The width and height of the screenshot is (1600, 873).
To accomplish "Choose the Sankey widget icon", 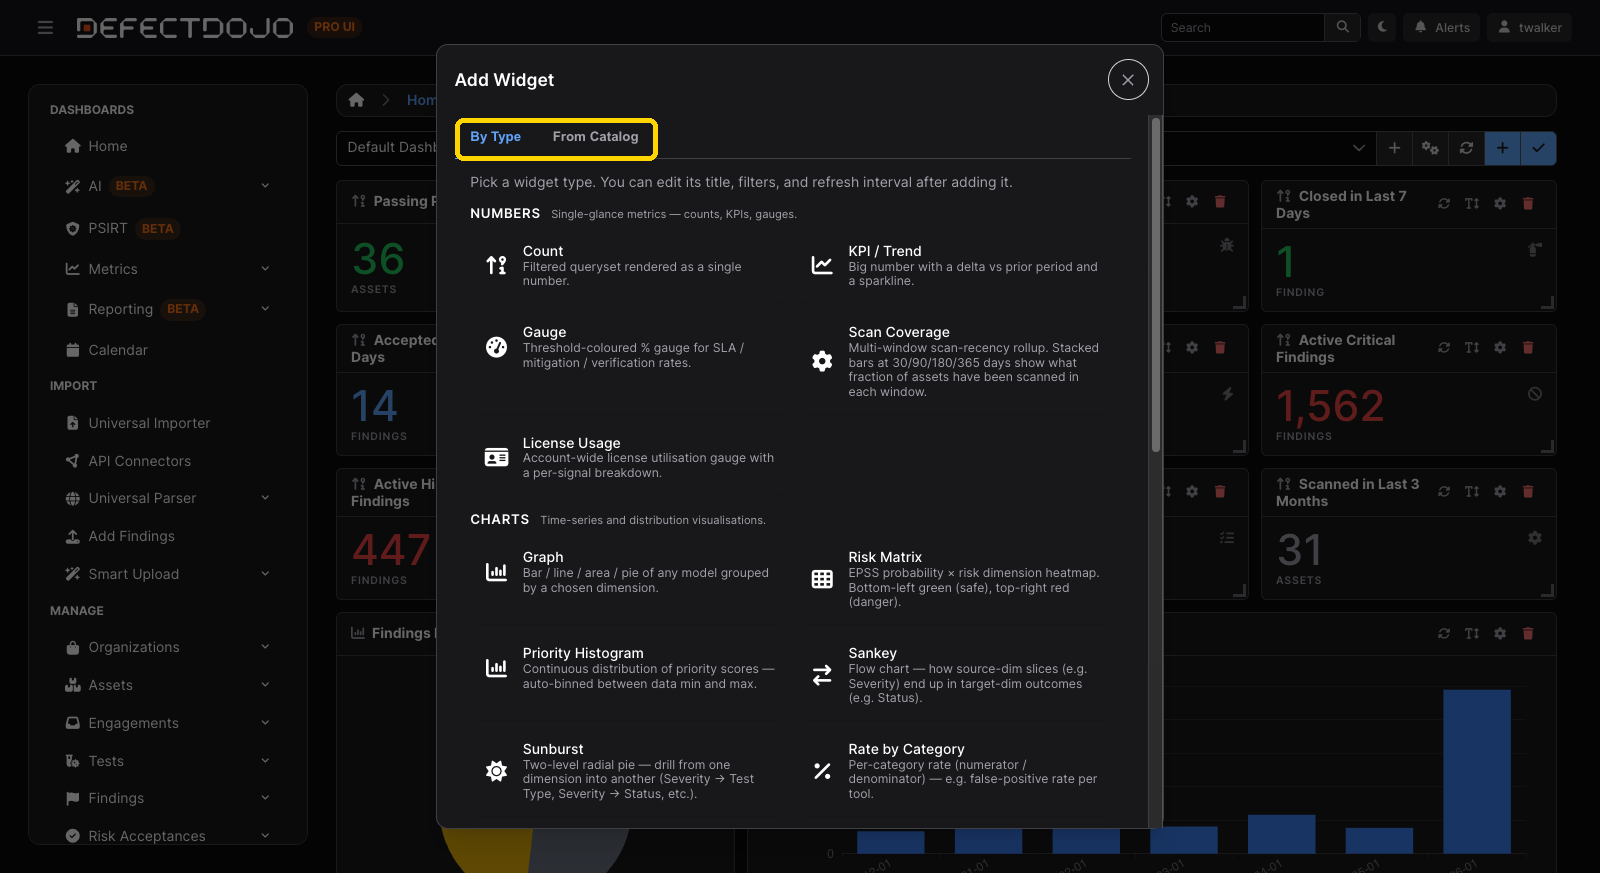I will click(x=822, y=675).
